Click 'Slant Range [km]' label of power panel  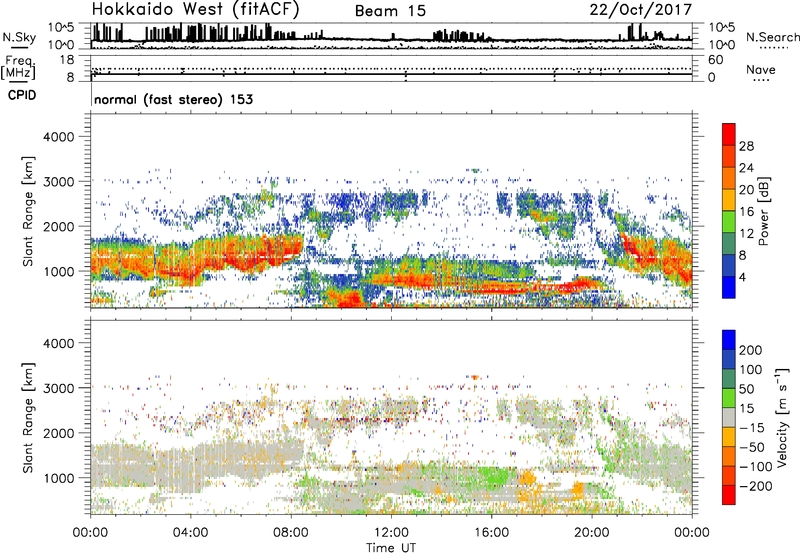click(28, 212)
